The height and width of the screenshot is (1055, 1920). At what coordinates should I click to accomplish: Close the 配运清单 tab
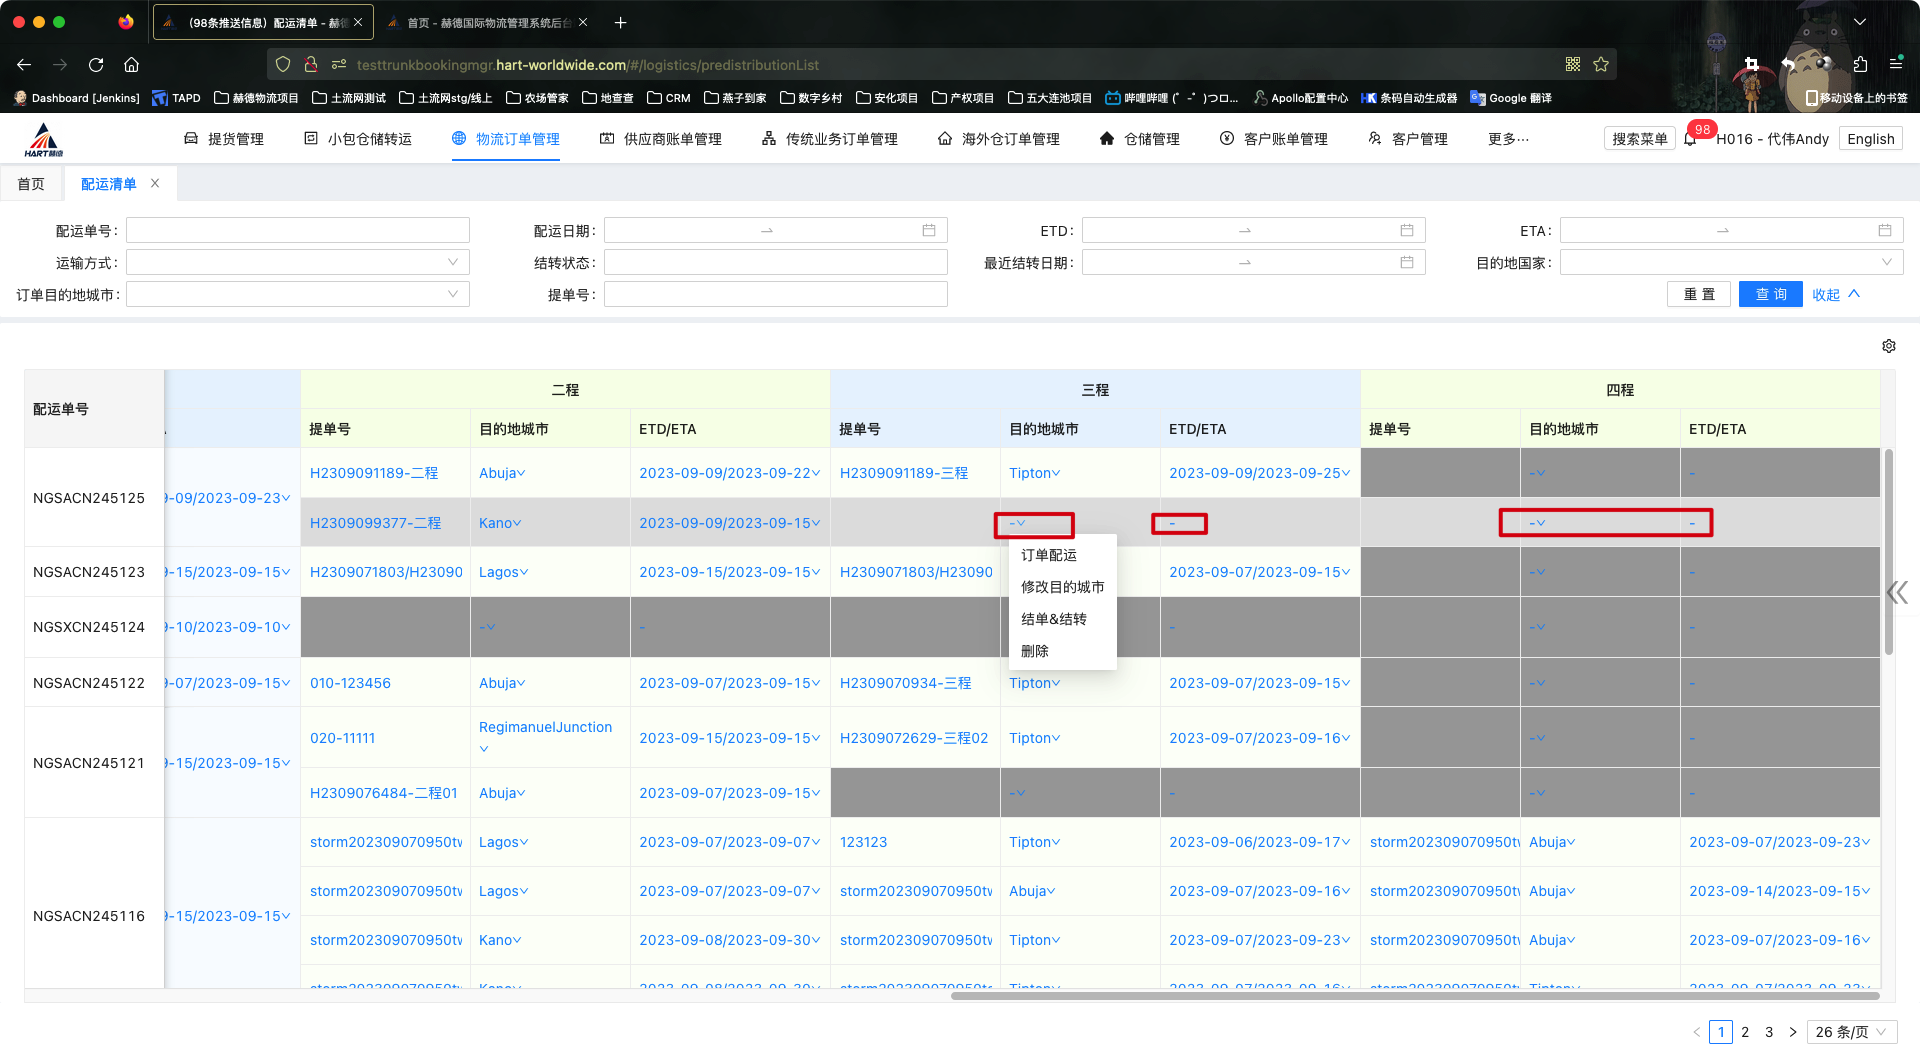click(x=155, y=183)
